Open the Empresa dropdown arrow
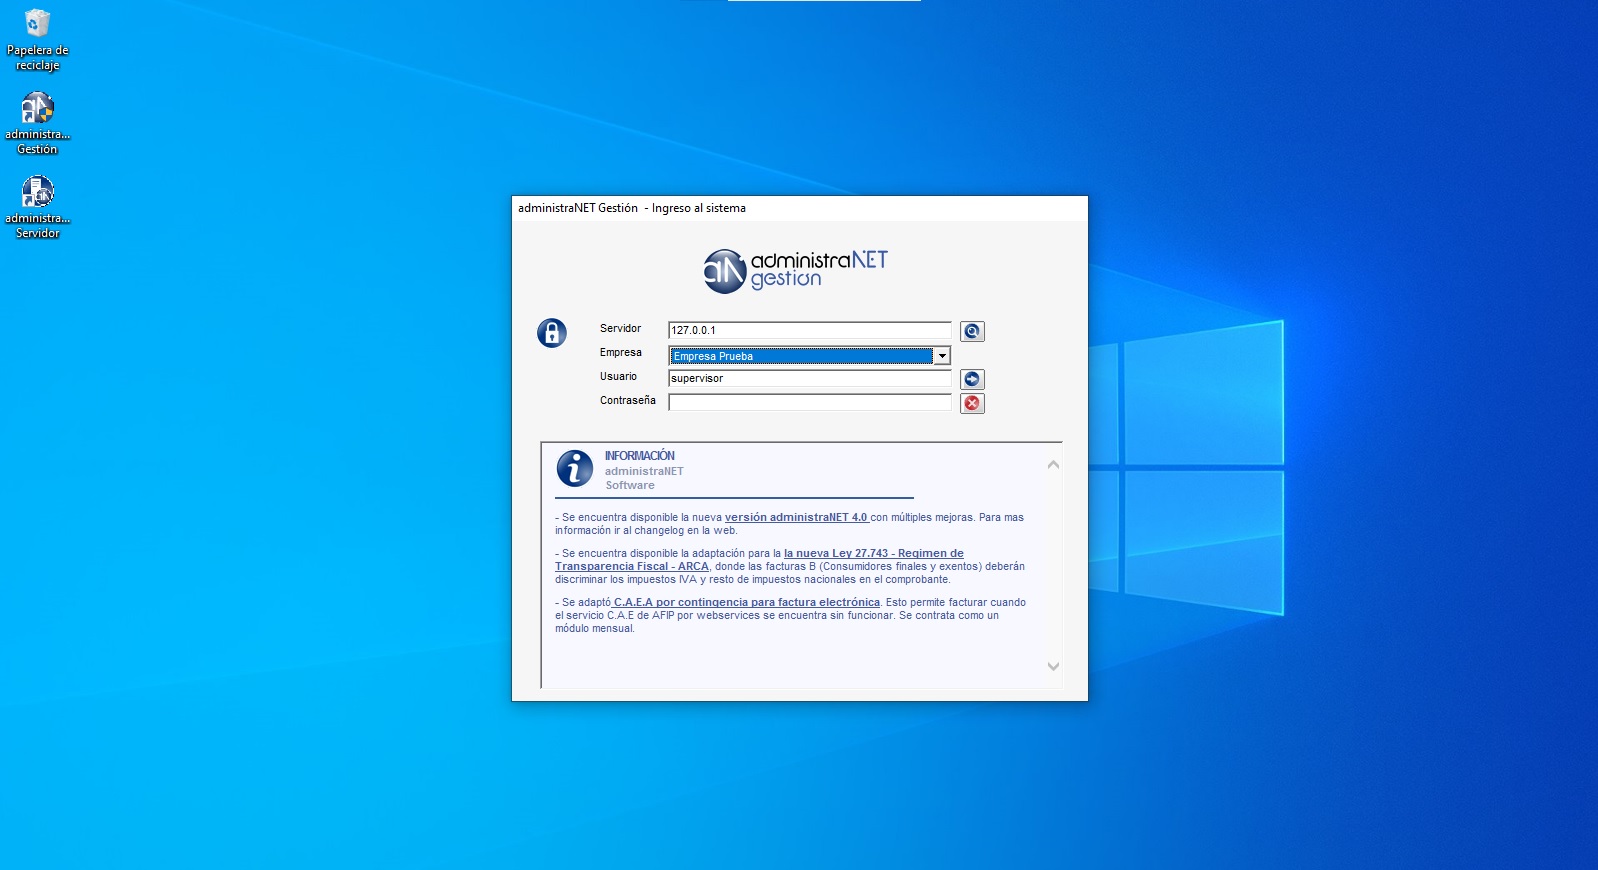The image size is (1598, 870). [x=941, y=356]
